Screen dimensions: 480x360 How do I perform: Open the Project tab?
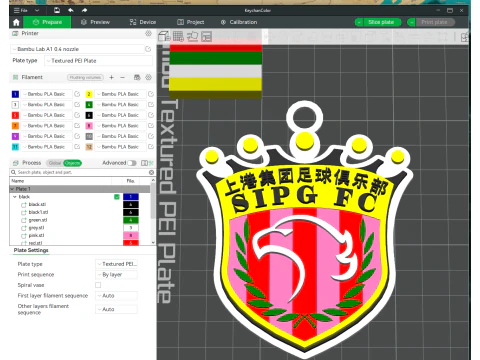[x=191, y=22]
